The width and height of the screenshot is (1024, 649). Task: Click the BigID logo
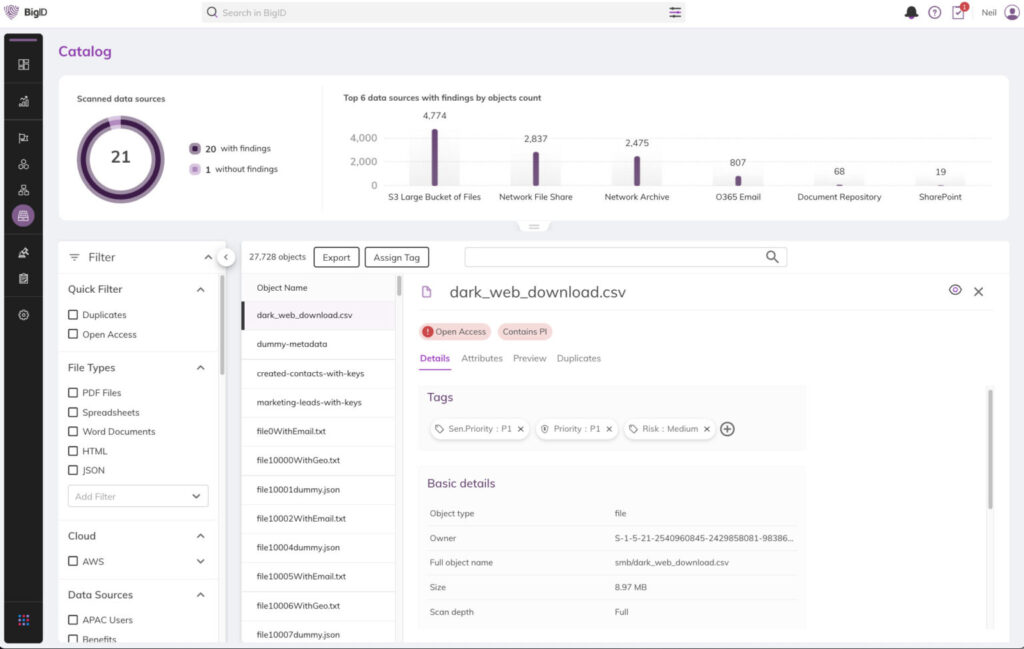26,12
